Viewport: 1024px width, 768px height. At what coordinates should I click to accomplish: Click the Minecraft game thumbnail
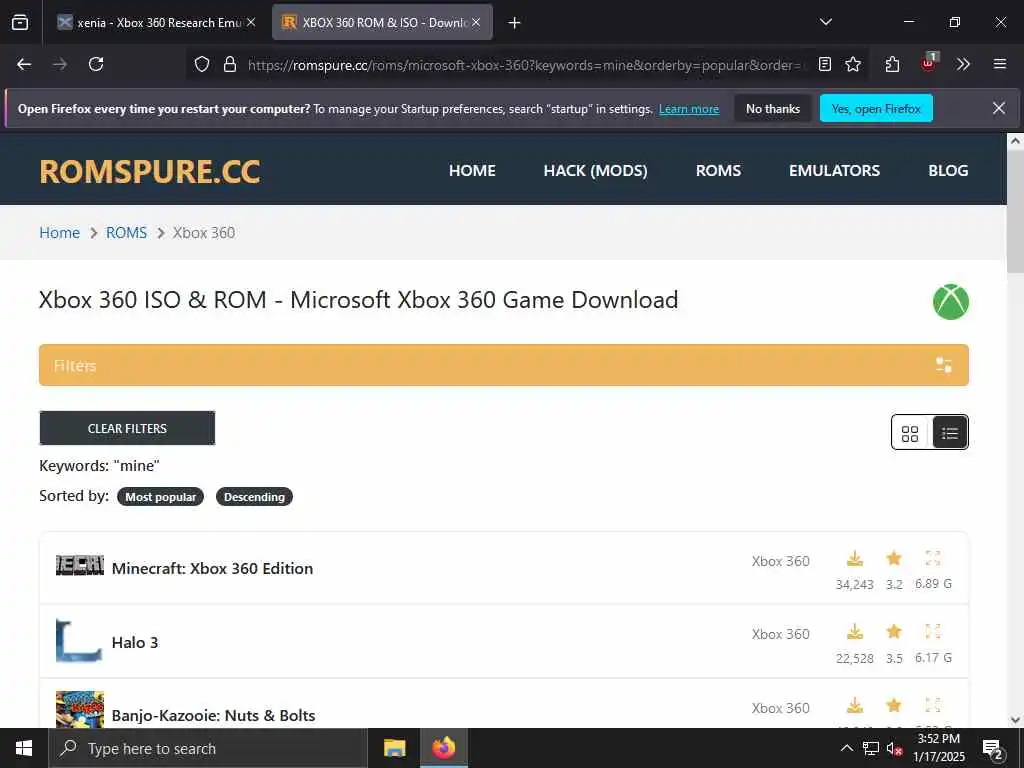(80, 566)
